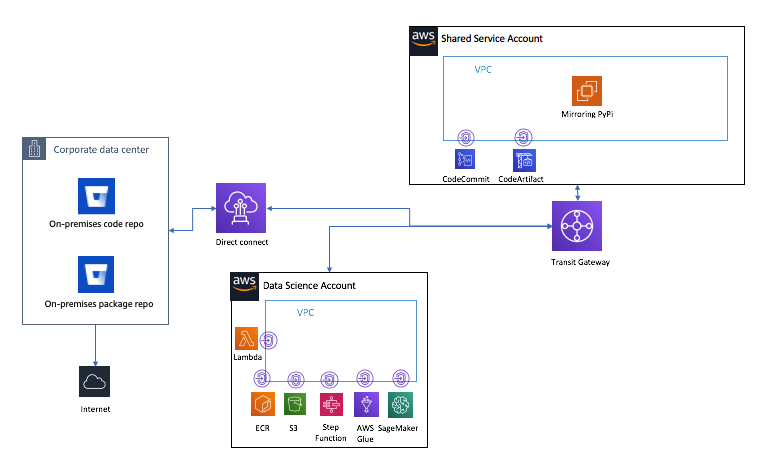Click the VPC label in Shared Service Account
Viewport: 766px width, 453px height.
click(483, 69)
